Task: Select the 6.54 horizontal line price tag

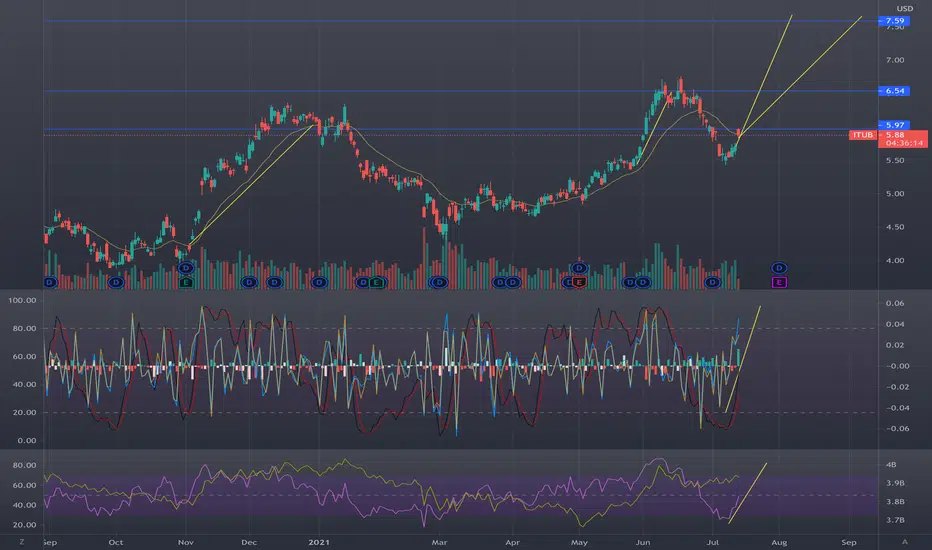Action: (895, 91)
